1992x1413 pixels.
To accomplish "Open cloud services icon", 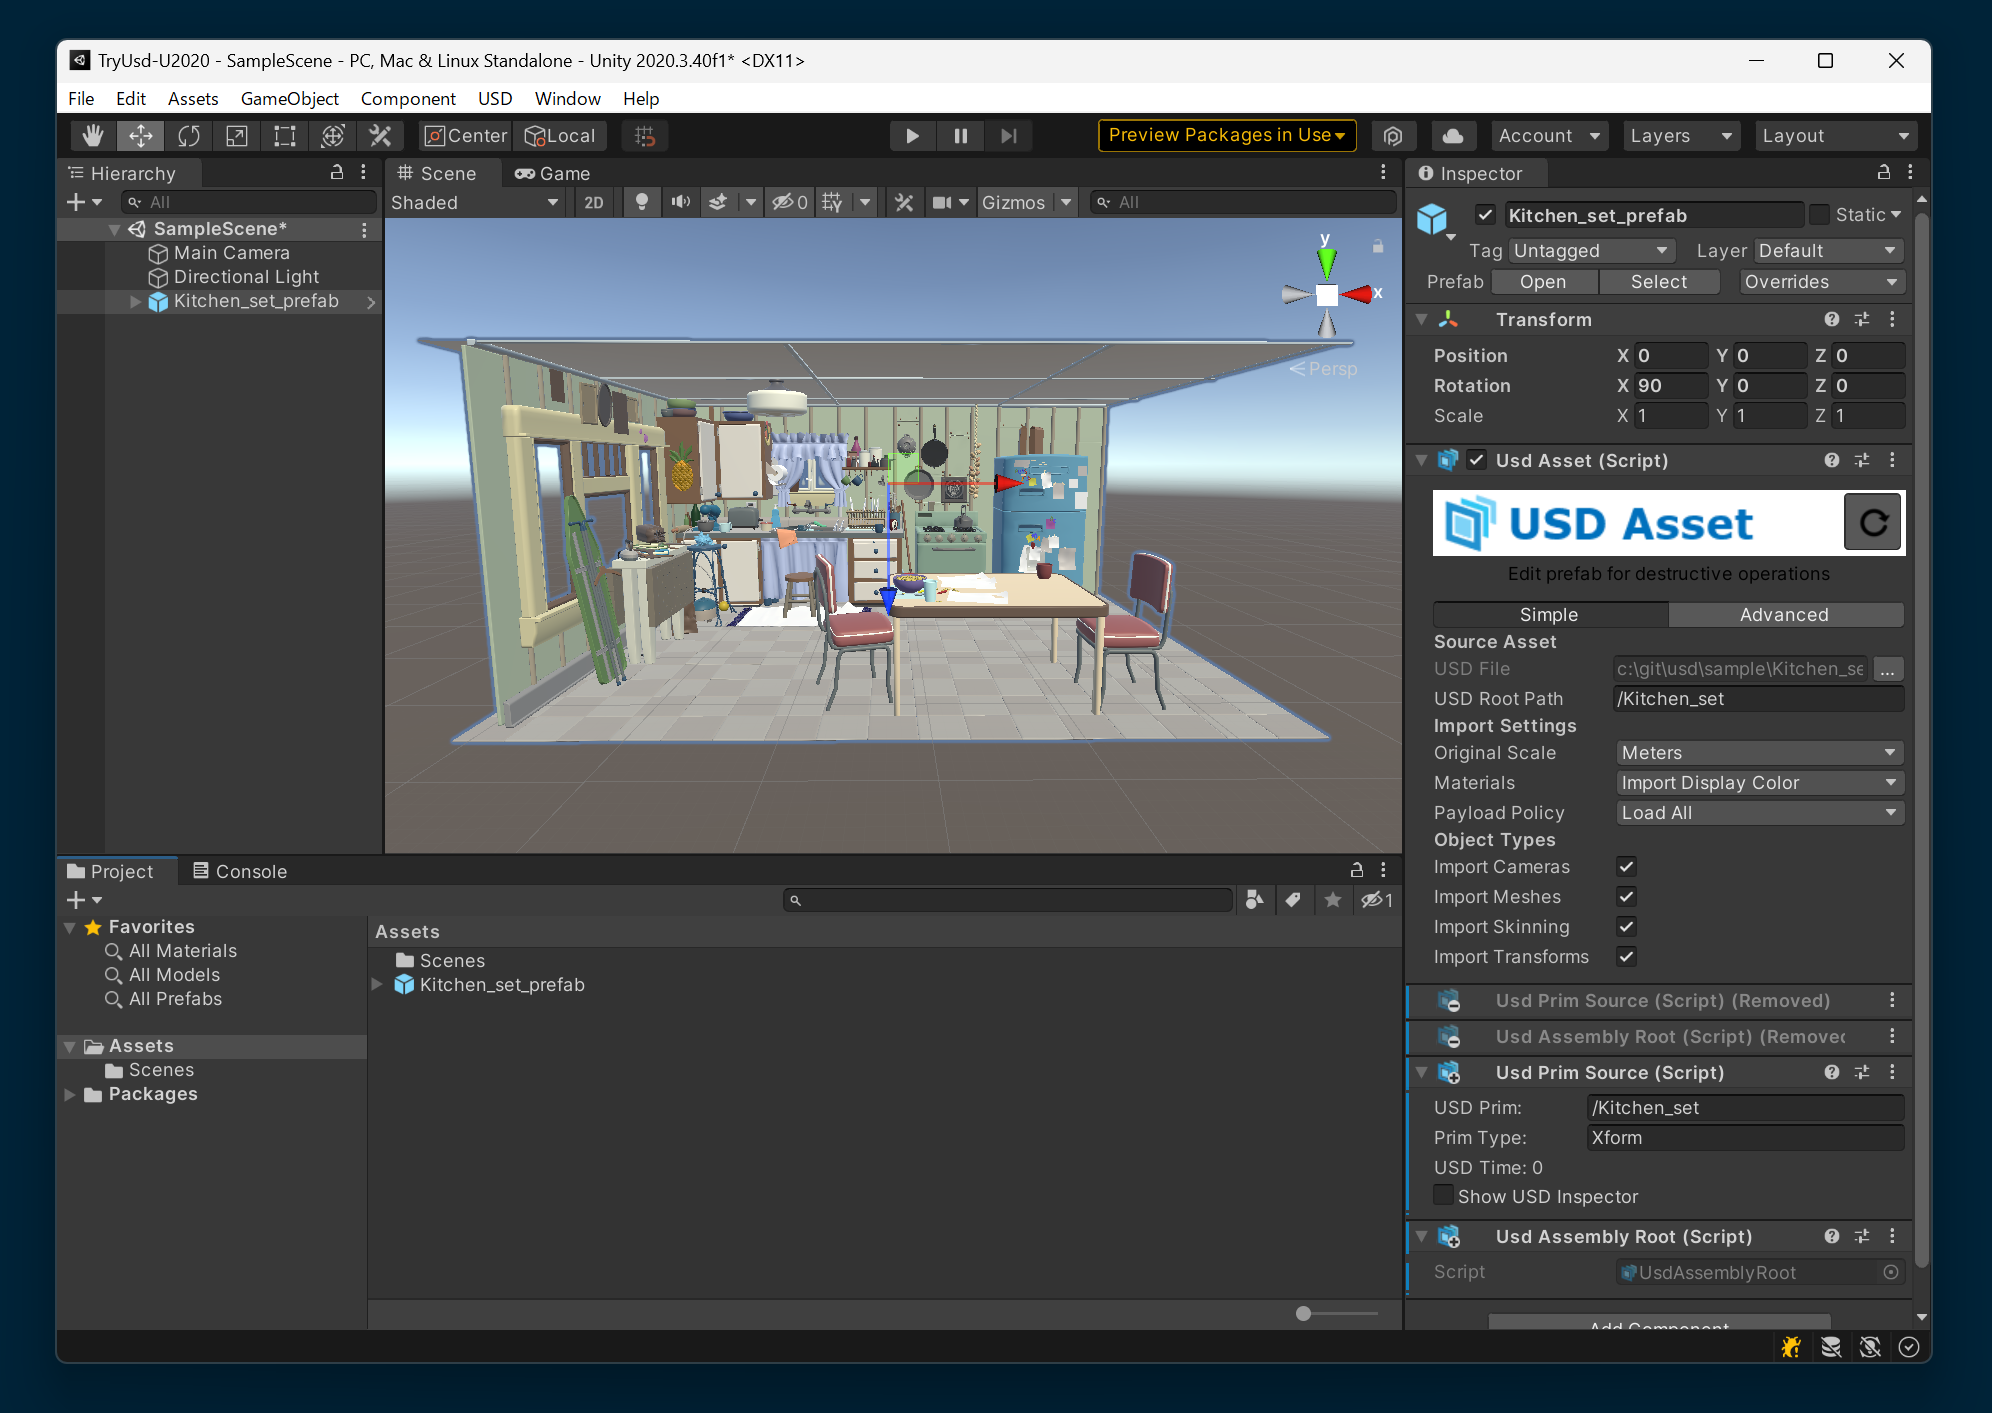I will tap(1453, 136).
